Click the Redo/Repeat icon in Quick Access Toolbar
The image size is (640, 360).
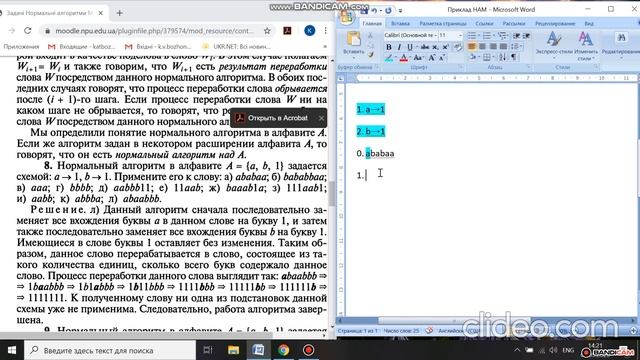pyautogui.click(x=388, y=11)
